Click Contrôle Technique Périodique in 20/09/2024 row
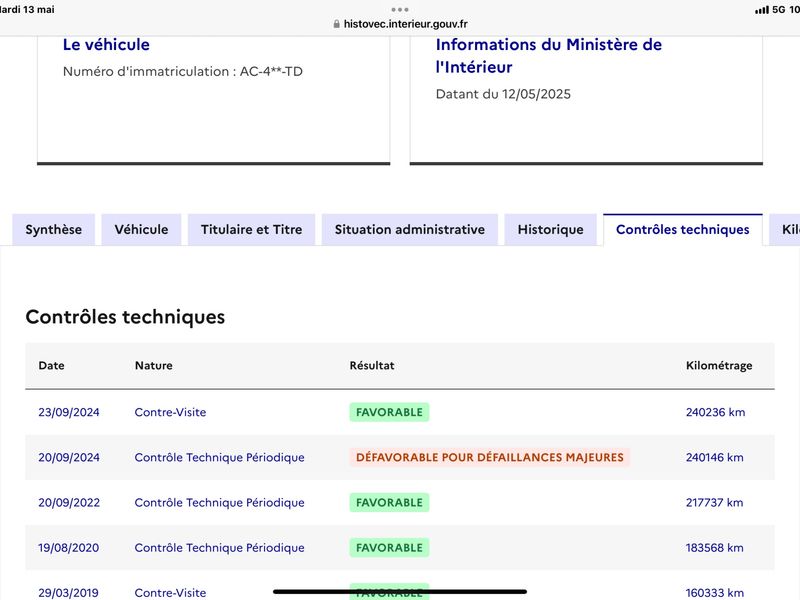 pos(219,457)
